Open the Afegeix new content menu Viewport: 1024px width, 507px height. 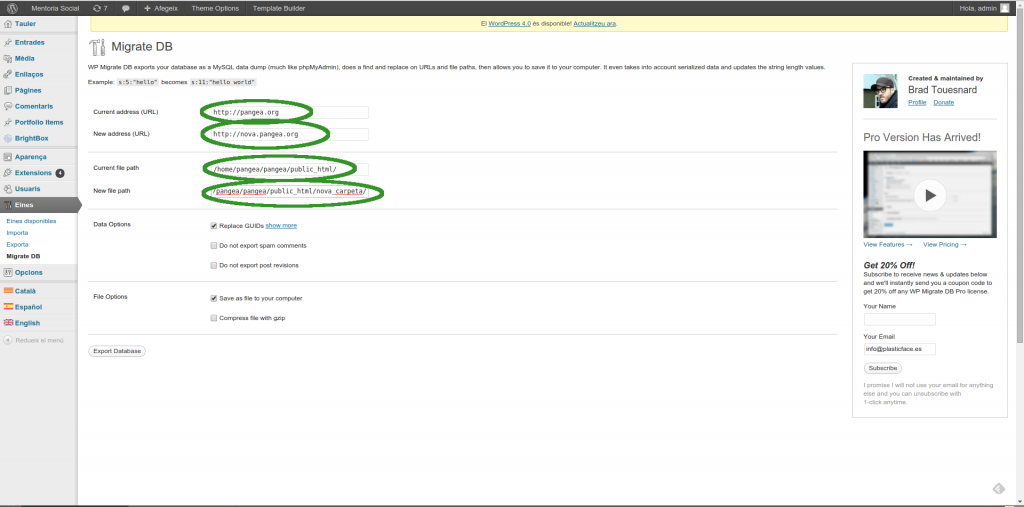point(161,8)
